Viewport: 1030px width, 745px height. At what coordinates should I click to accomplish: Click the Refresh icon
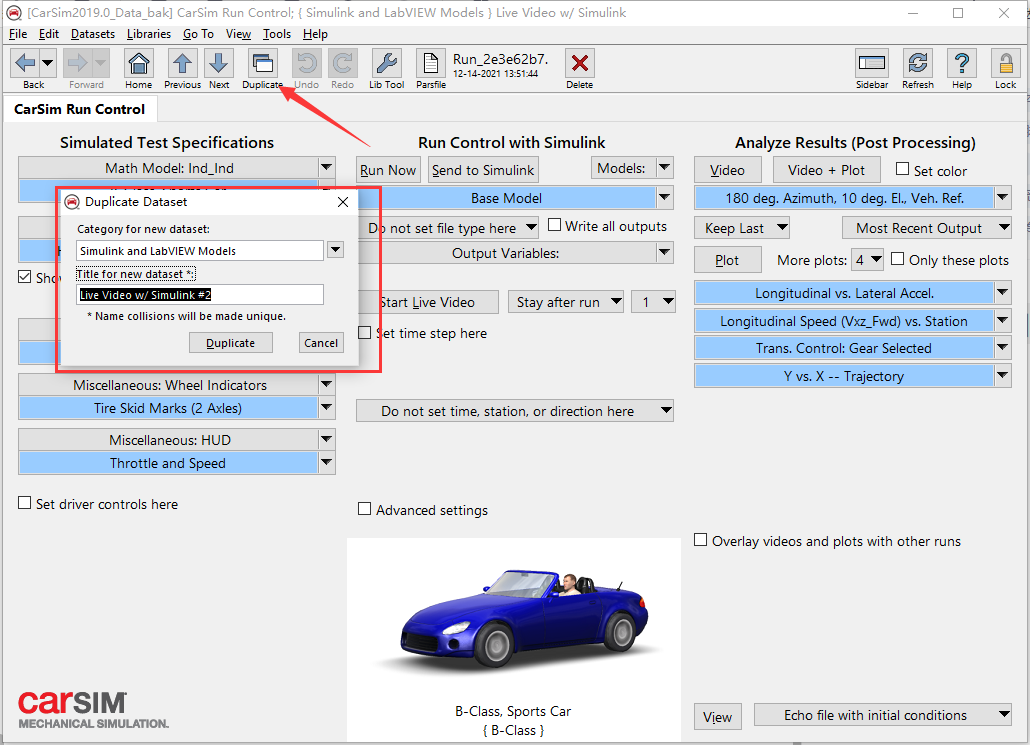917,64
